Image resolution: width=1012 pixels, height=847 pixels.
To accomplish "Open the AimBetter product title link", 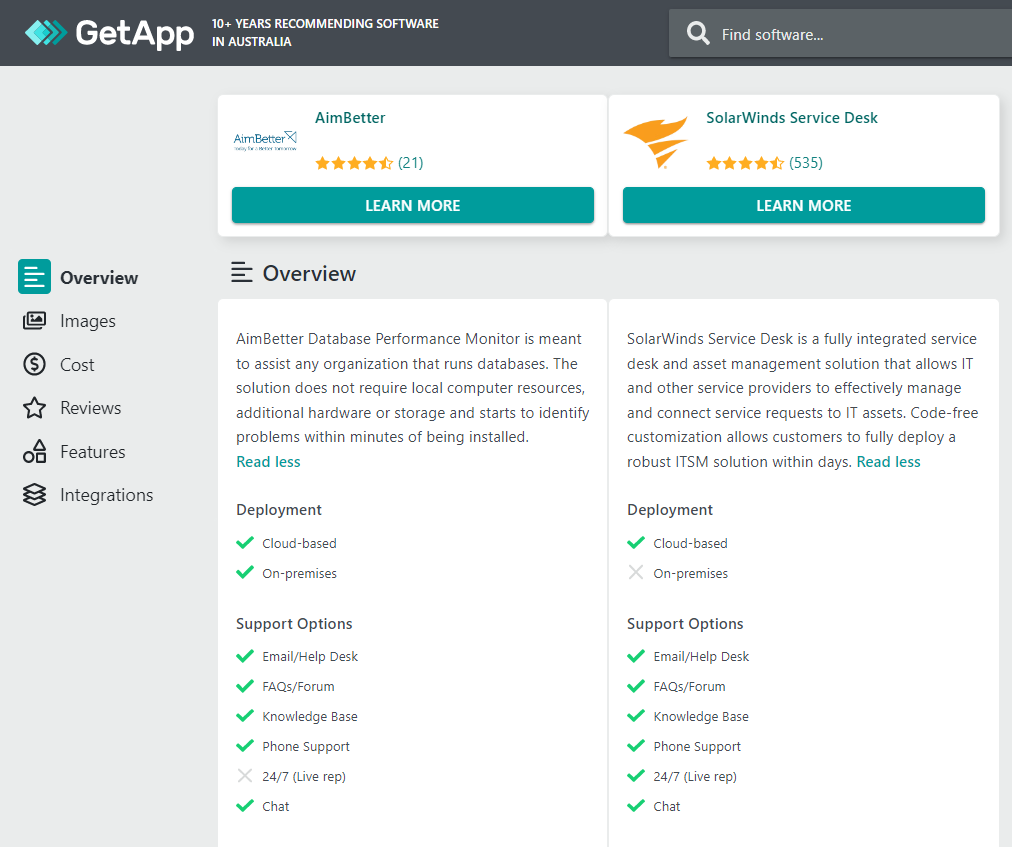I will (350, 118).
